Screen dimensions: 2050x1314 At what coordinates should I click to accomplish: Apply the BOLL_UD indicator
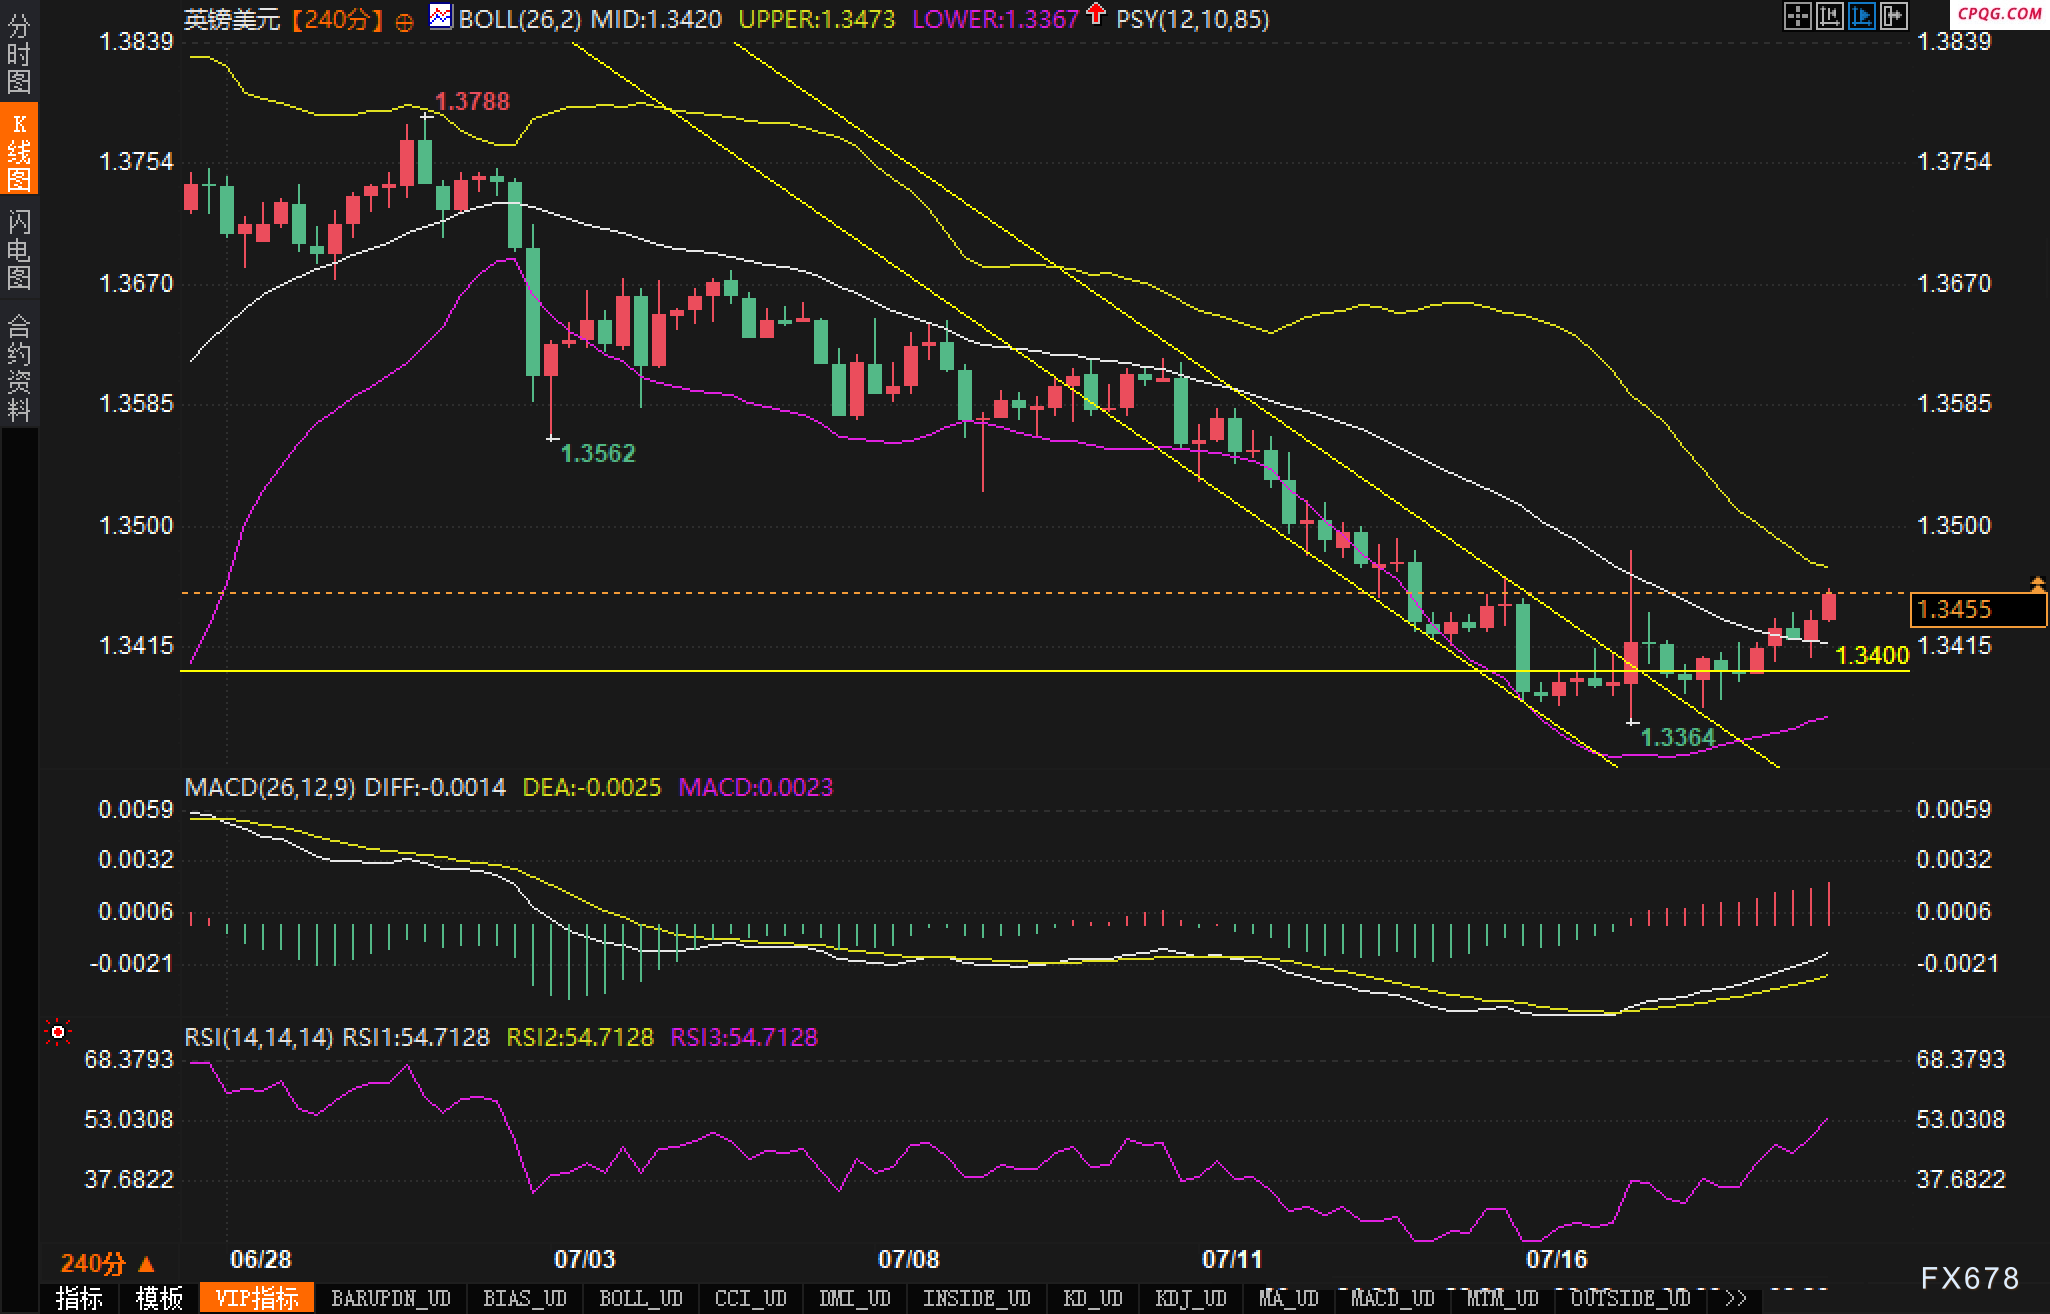point(640,1298)
